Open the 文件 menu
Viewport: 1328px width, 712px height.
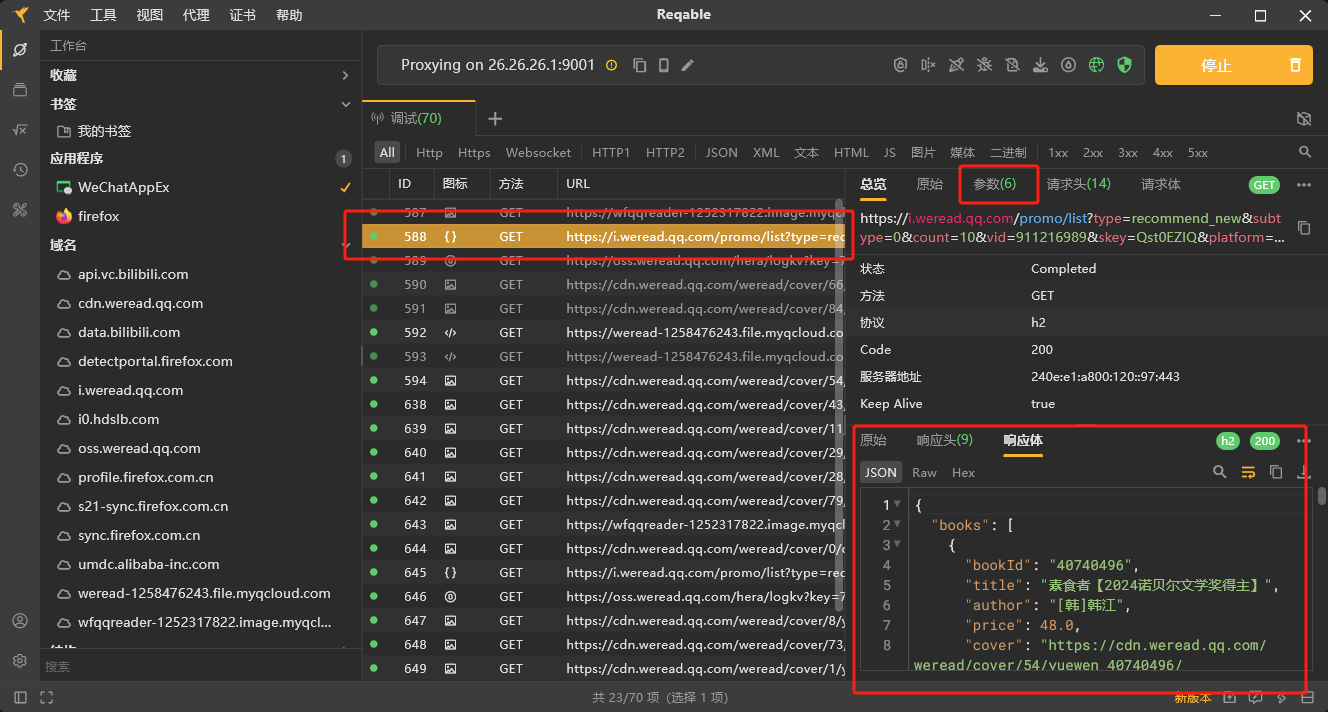tap(57, 15)
